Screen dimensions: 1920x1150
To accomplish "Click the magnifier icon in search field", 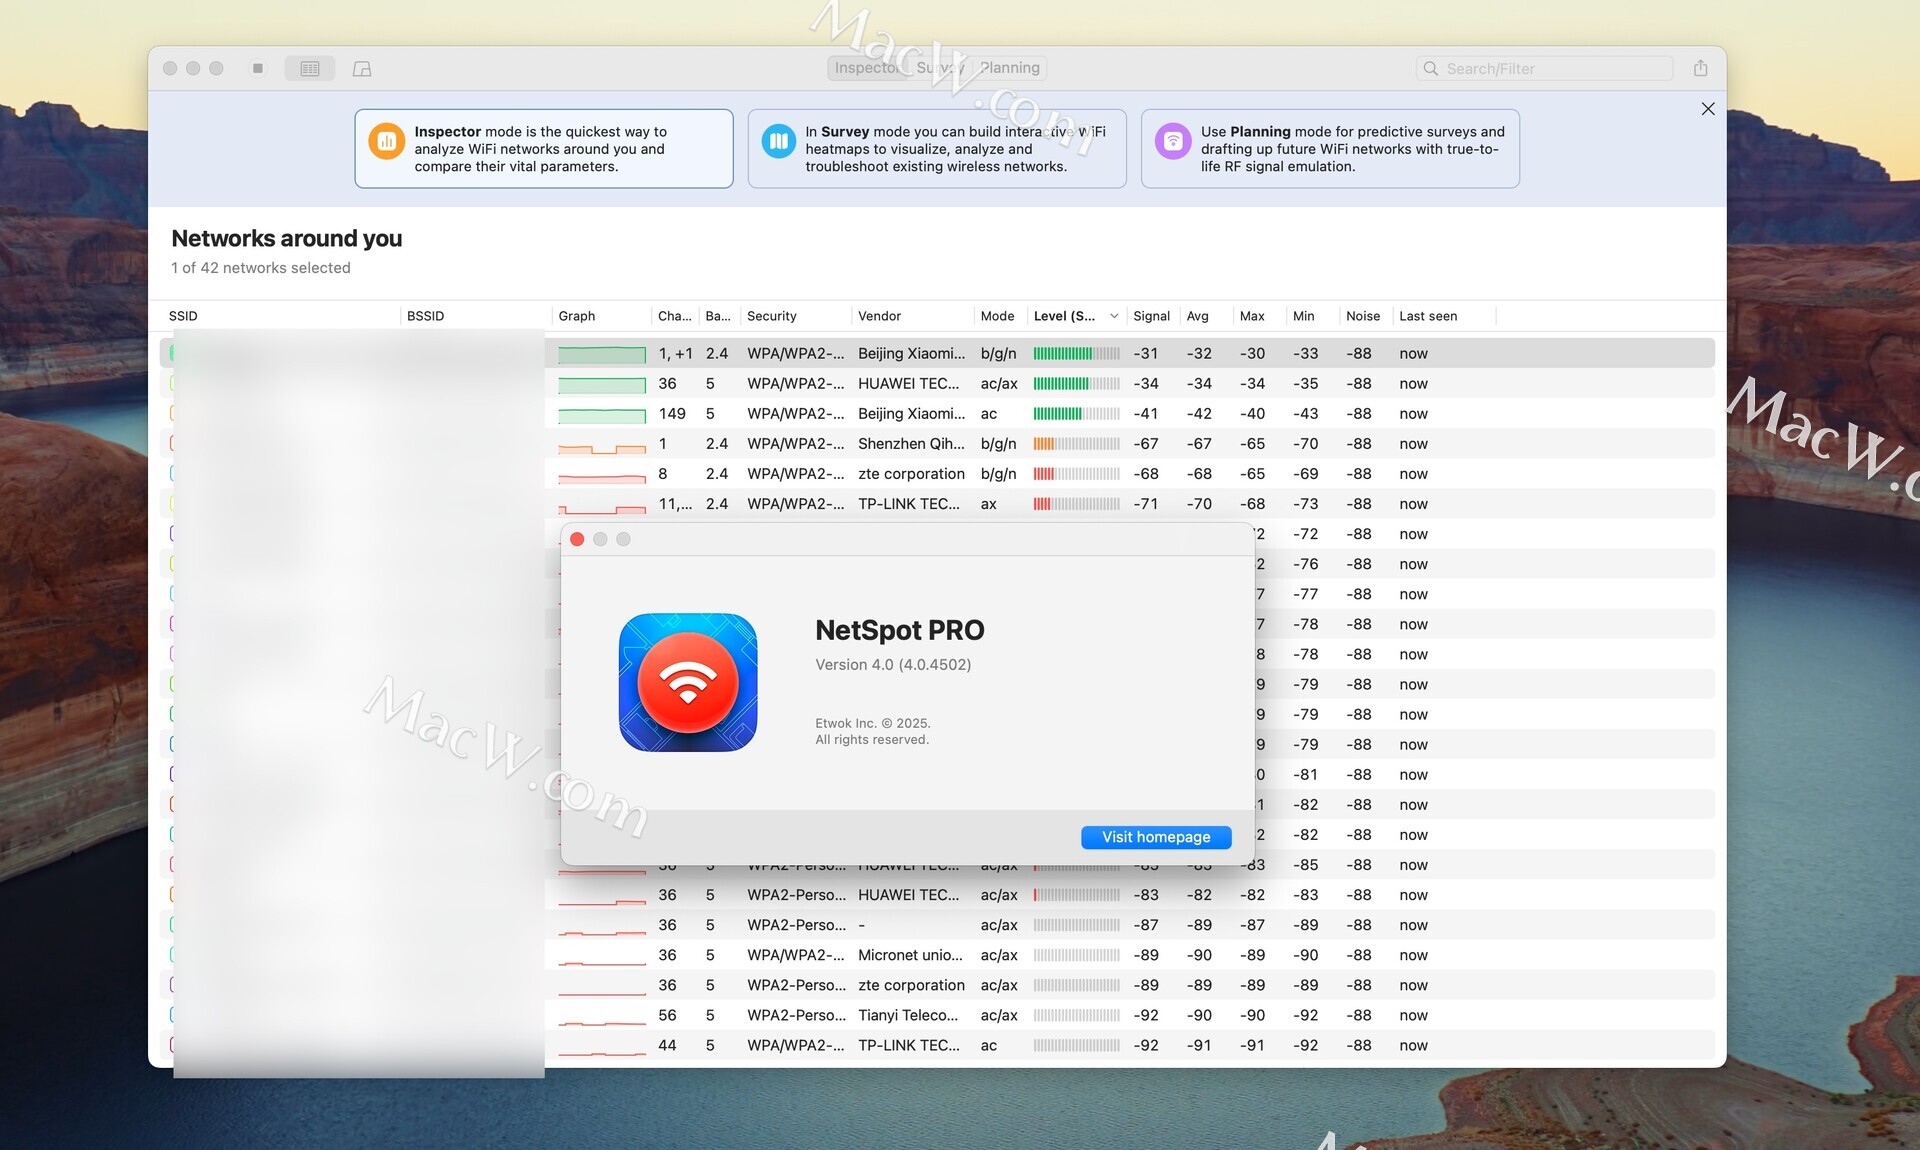I will (x=1431, y=68).
